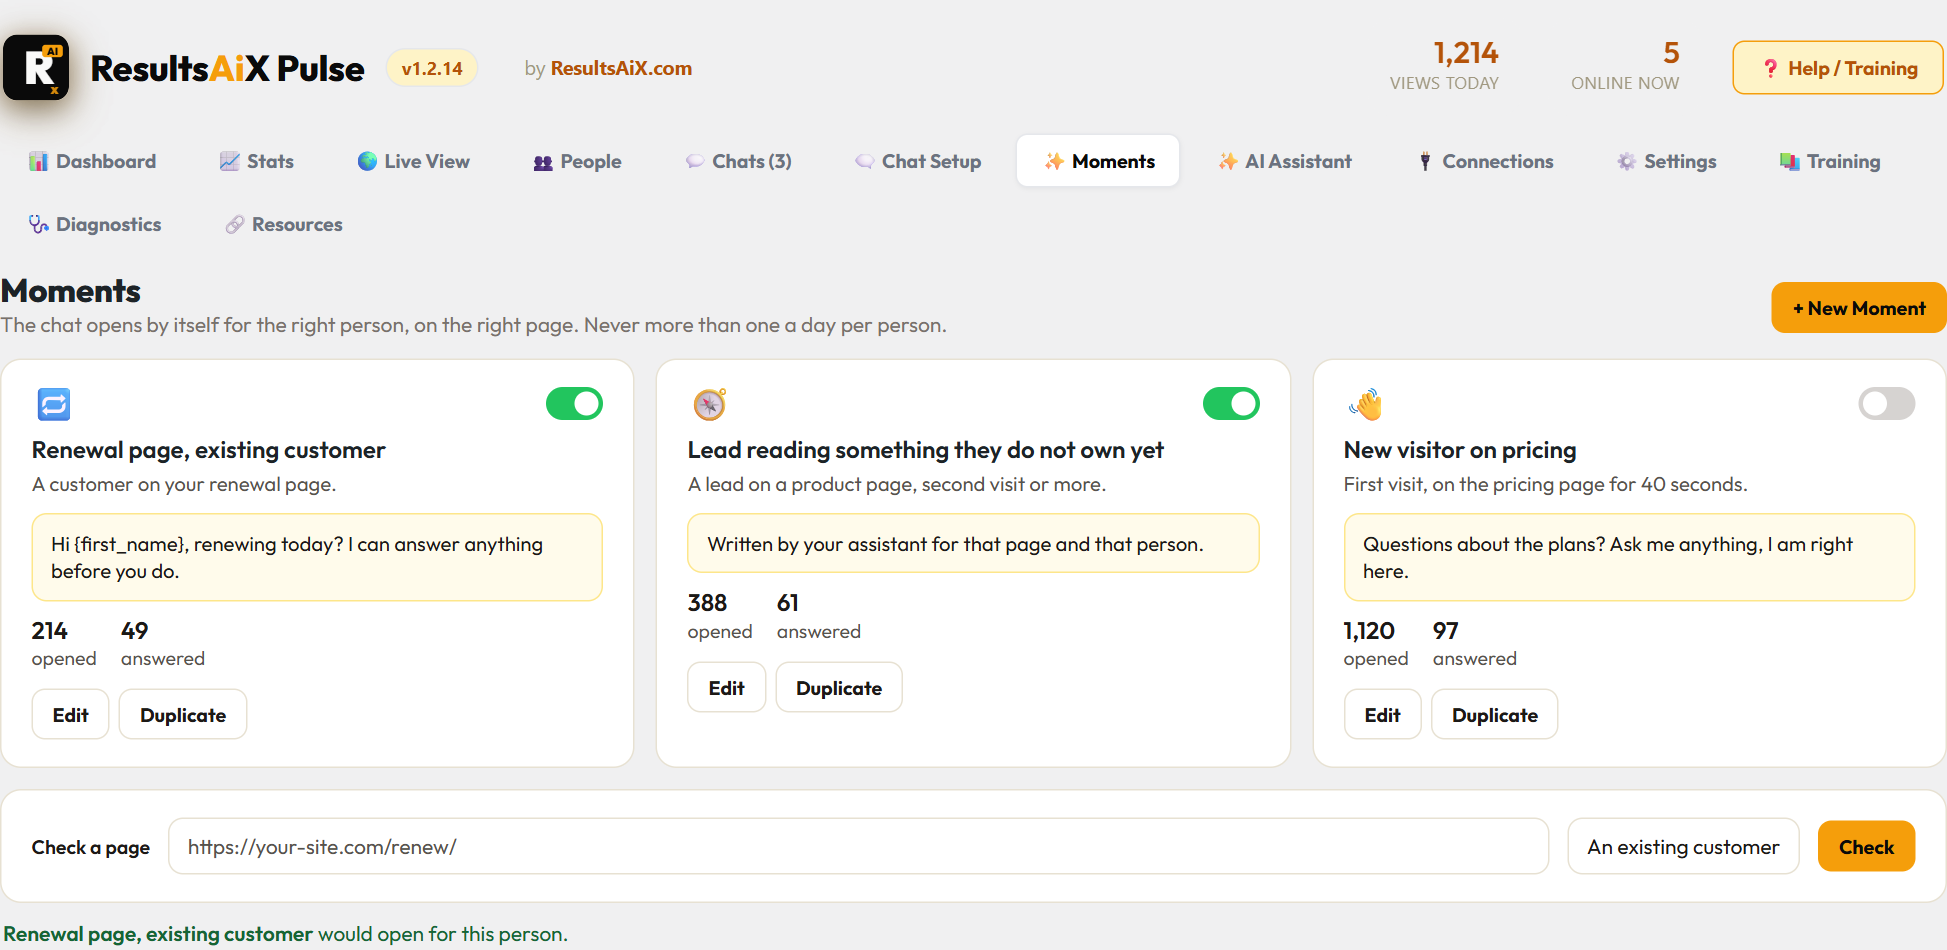Duplicate the New visitor on pricing moment

(x=1495, y=715)
